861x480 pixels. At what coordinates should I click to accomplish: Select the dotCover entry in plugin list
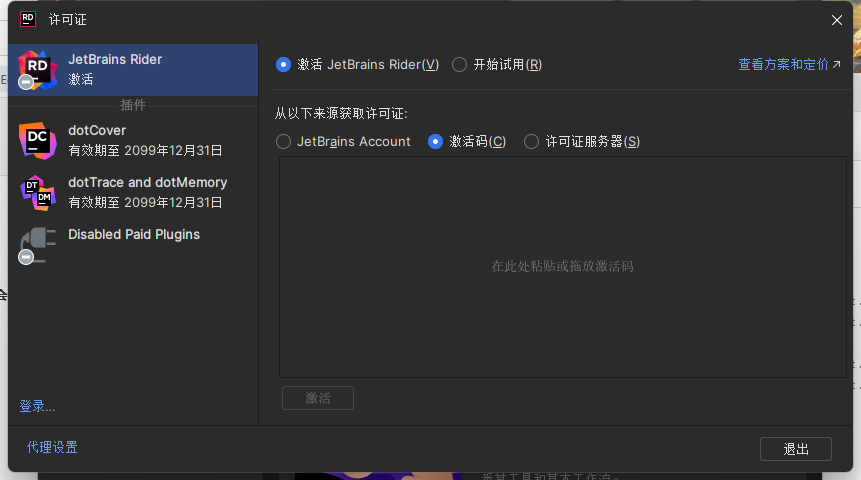click(133, 141)
